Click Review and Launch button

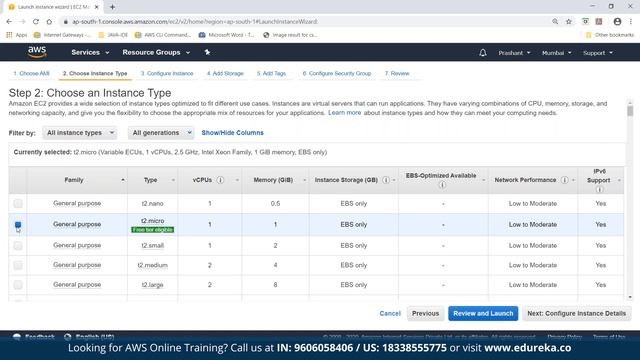pyautogui.click(x=483, y=313)
